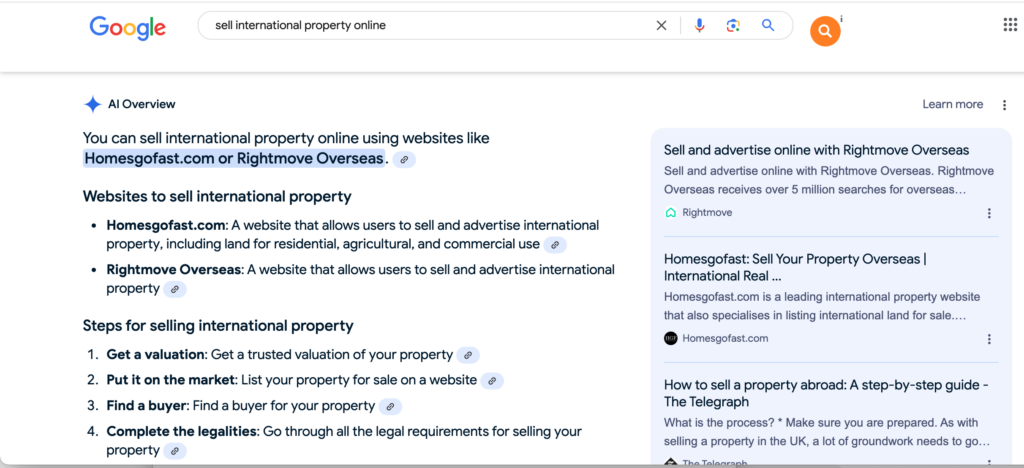
Task: Click bold Complete the legalities step
Action: click(182, 431)
